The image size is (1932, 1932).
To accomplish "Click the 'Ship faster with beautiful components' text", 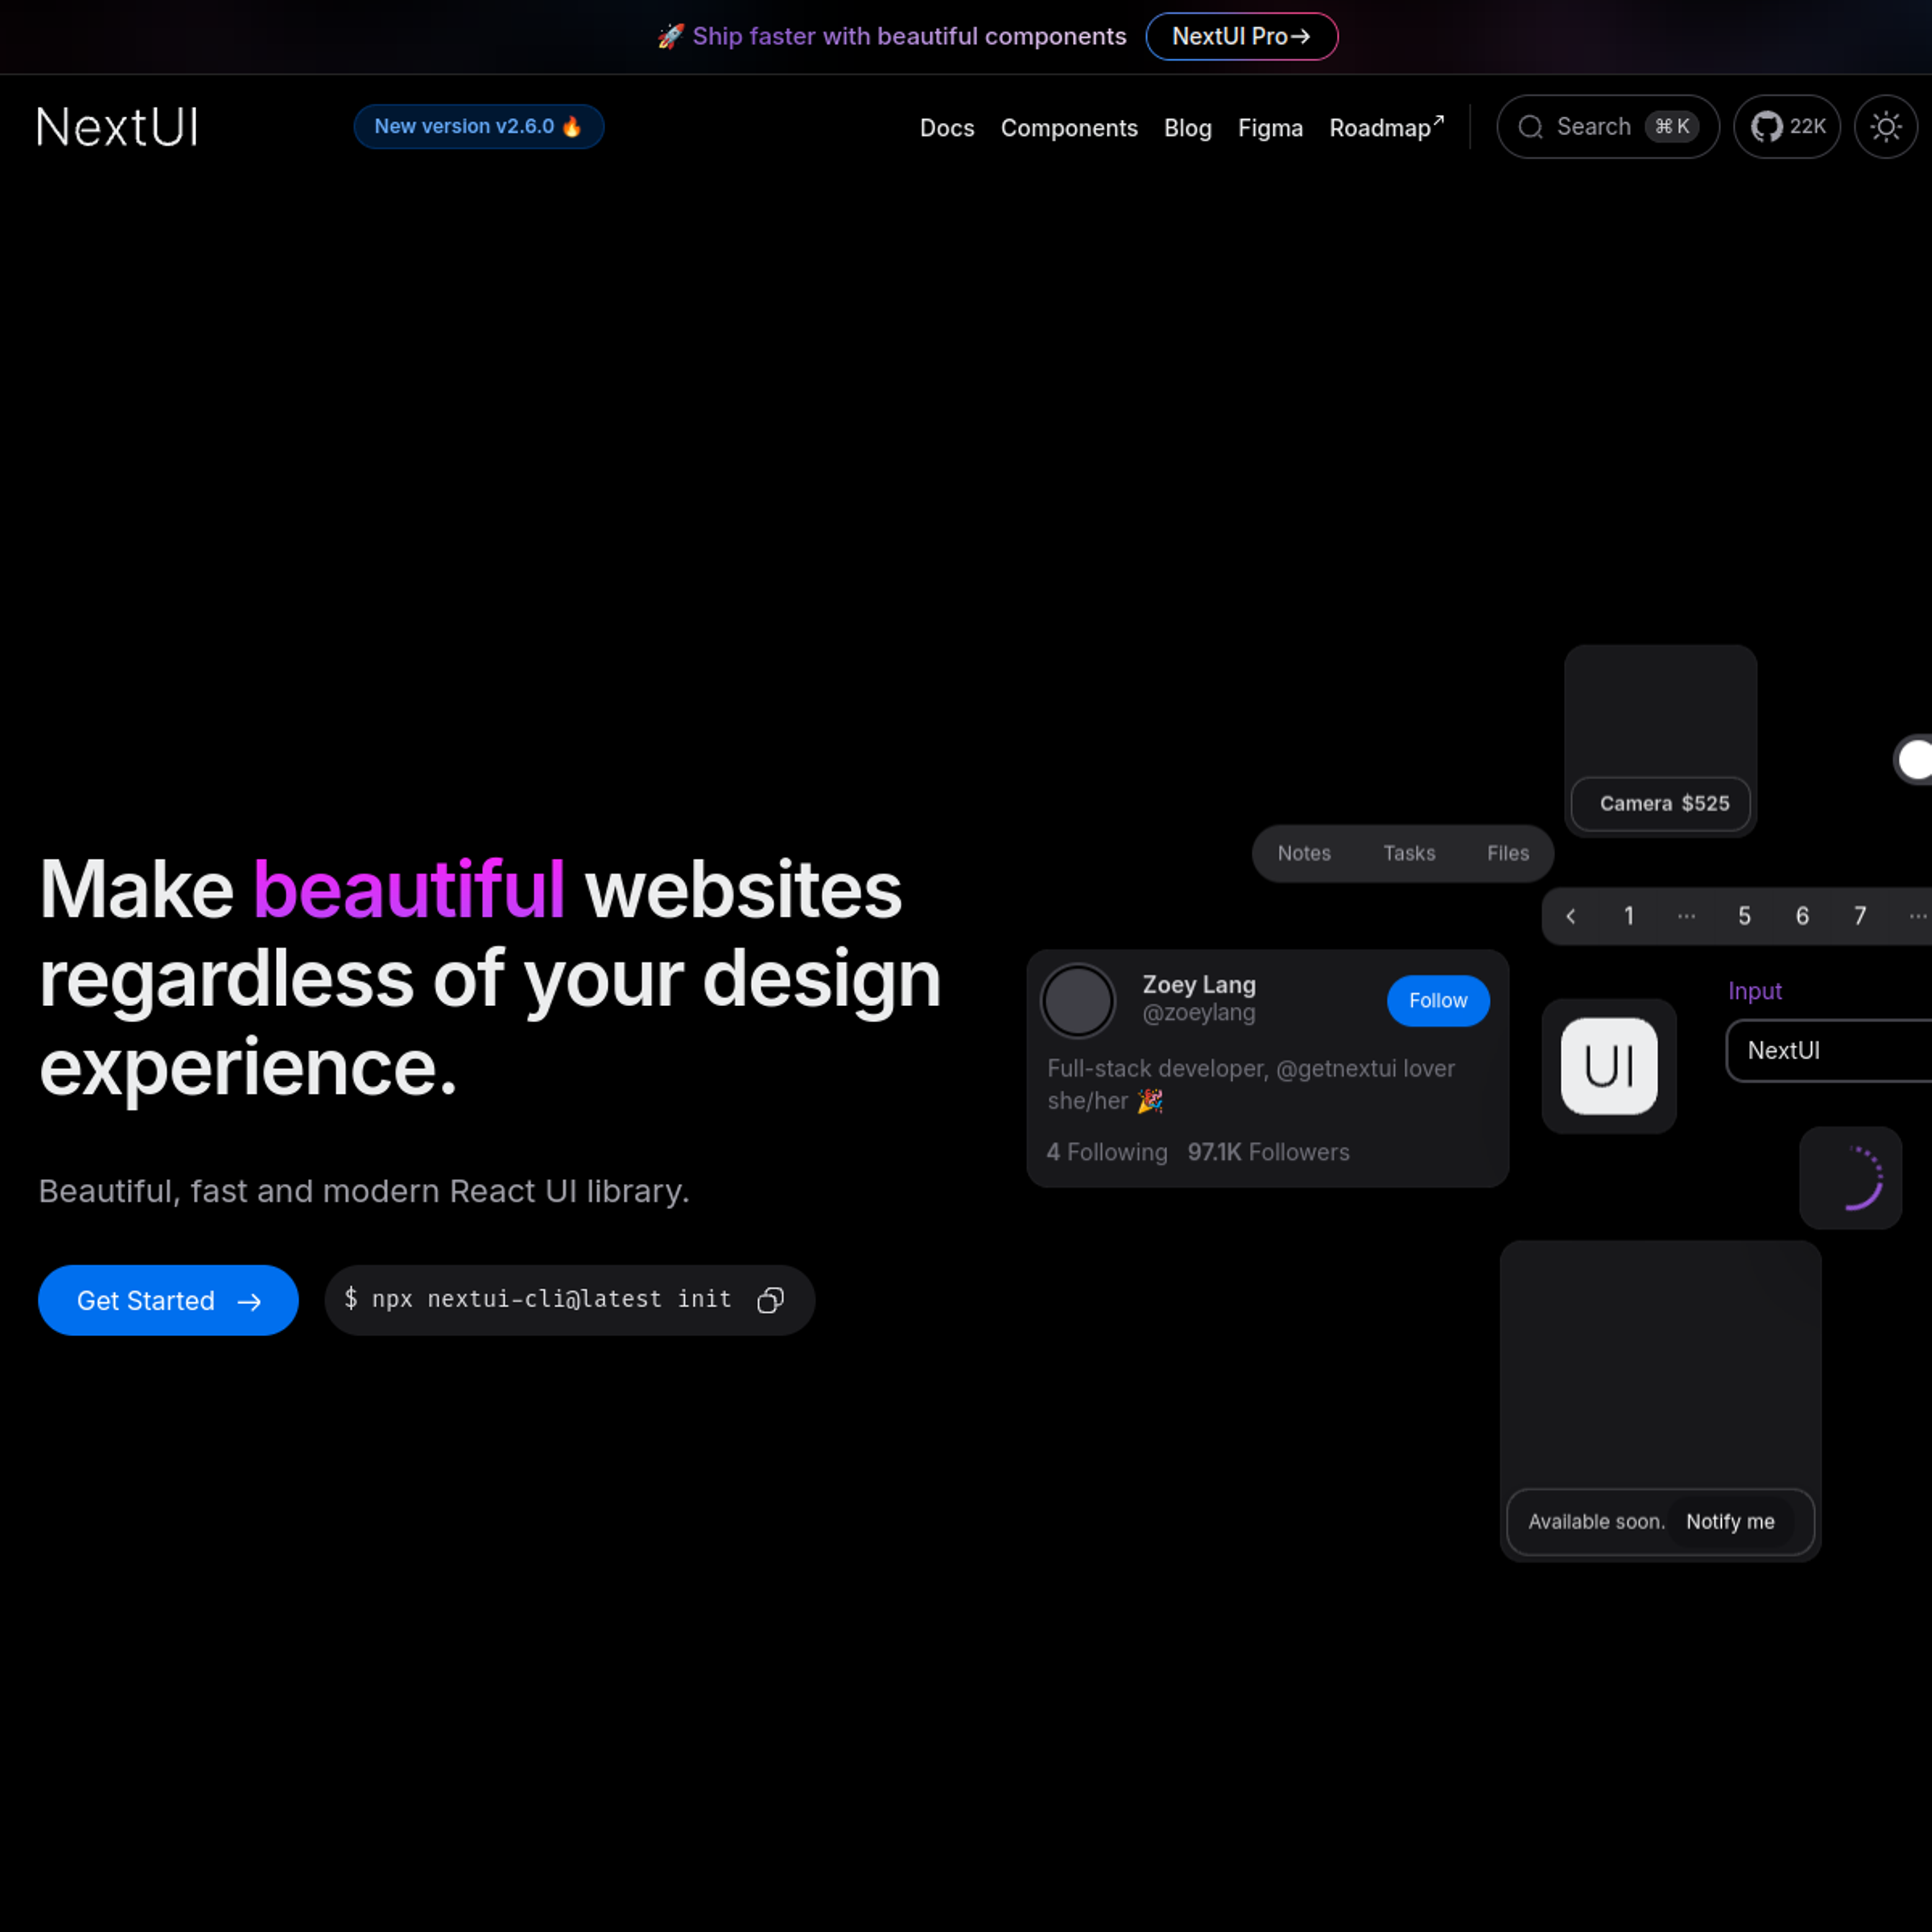I will click(909, 37).
